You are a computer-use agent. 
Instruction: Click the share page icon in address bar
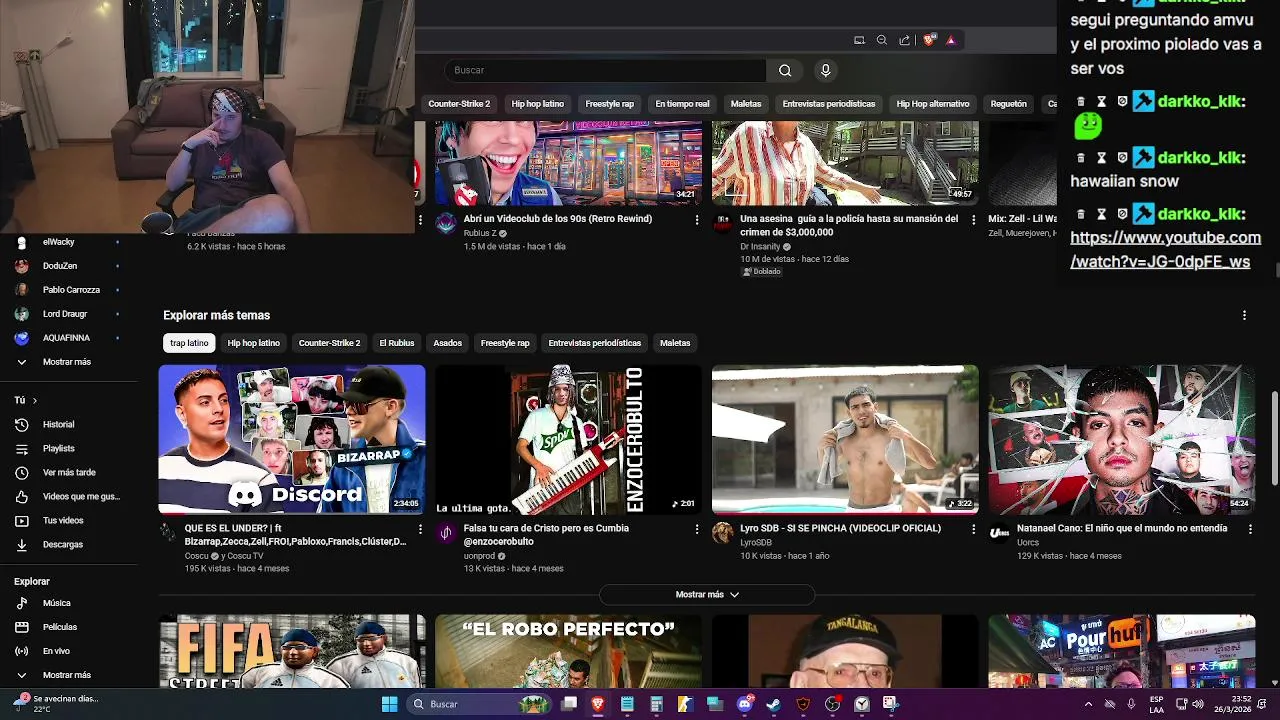pyautogui.click(x=905, y=40)
